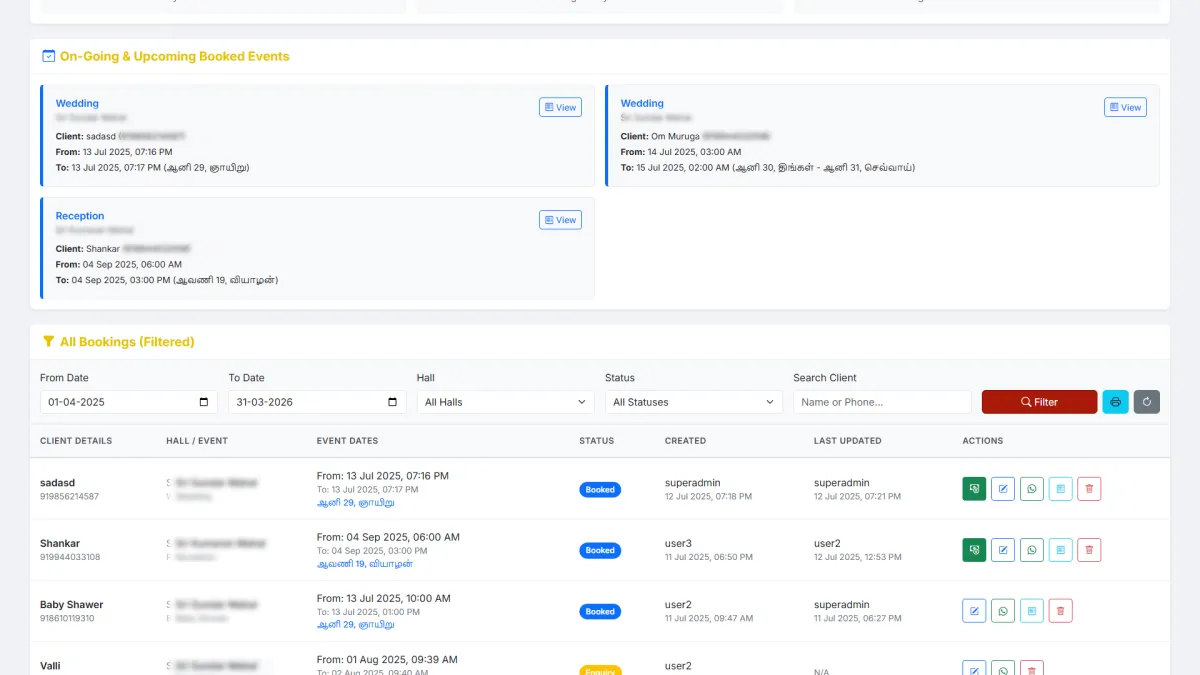Click client name Baby Shawer in table
Viewport: 1200px width, 675px height.
click(x=71, y=604)
